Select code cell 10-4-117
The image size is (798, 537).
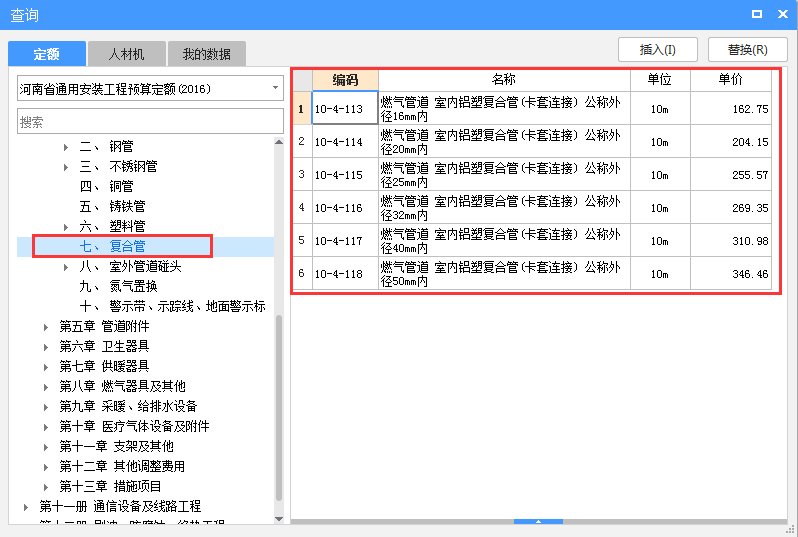coord(345,240)
